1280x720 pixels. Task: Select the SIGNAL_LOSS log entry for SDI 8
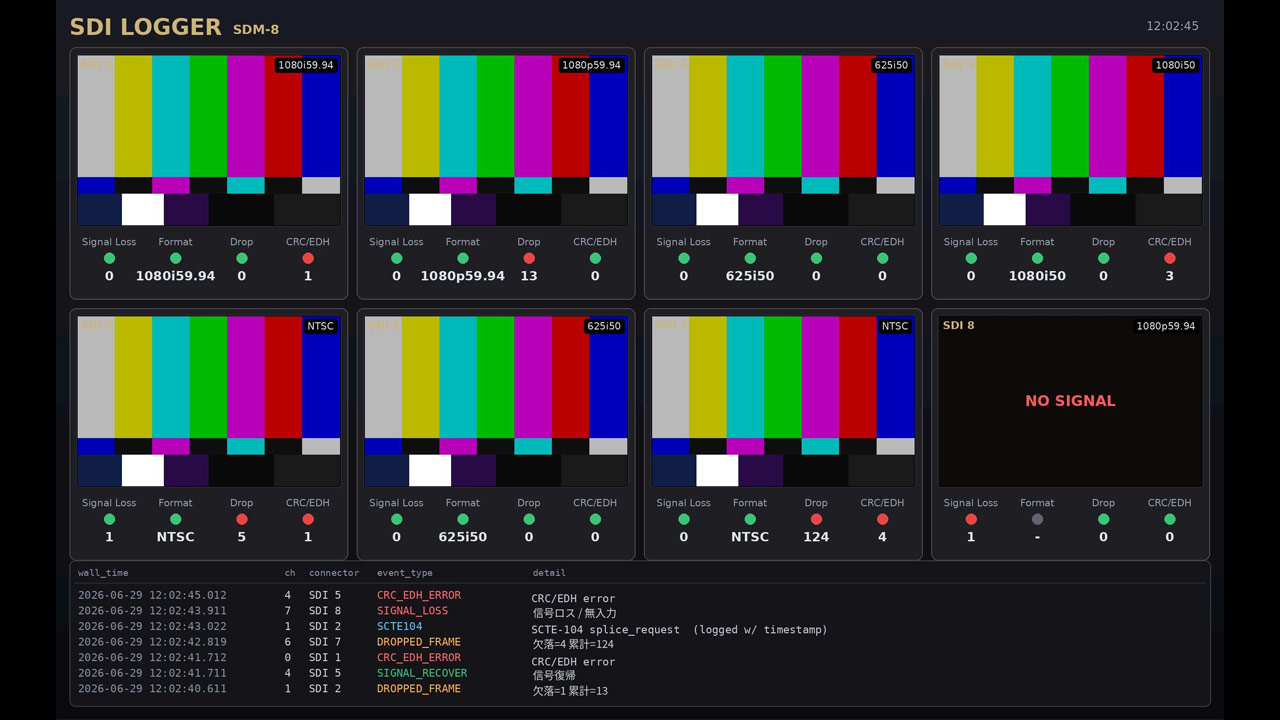coord(640,611)
